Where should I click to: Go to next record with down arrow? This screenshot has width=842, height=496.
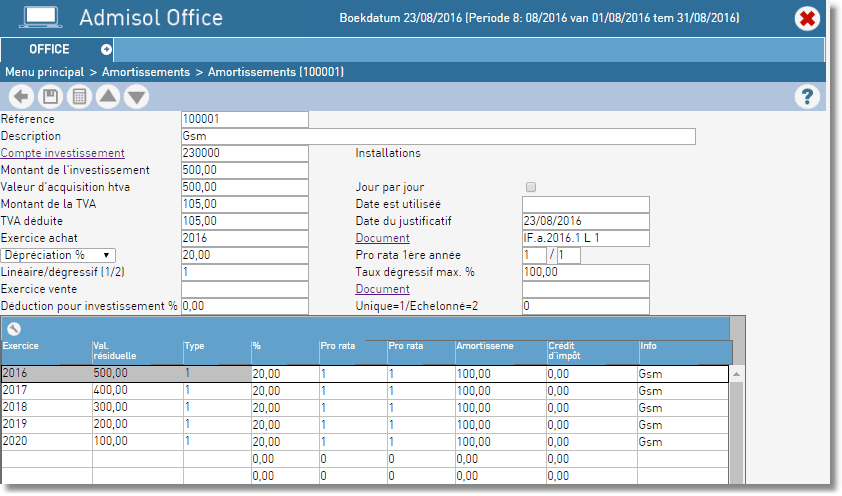[137, 97]
